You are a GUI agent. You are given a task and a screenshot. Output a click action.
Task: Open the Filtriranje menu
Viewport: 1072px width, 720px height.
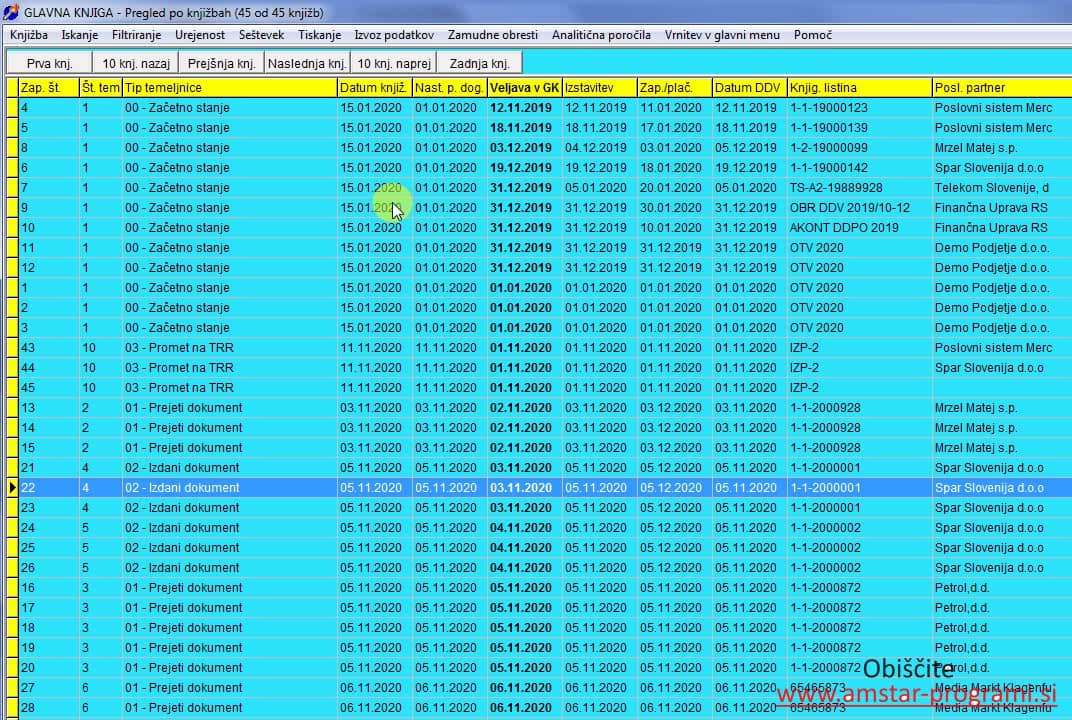136,35
